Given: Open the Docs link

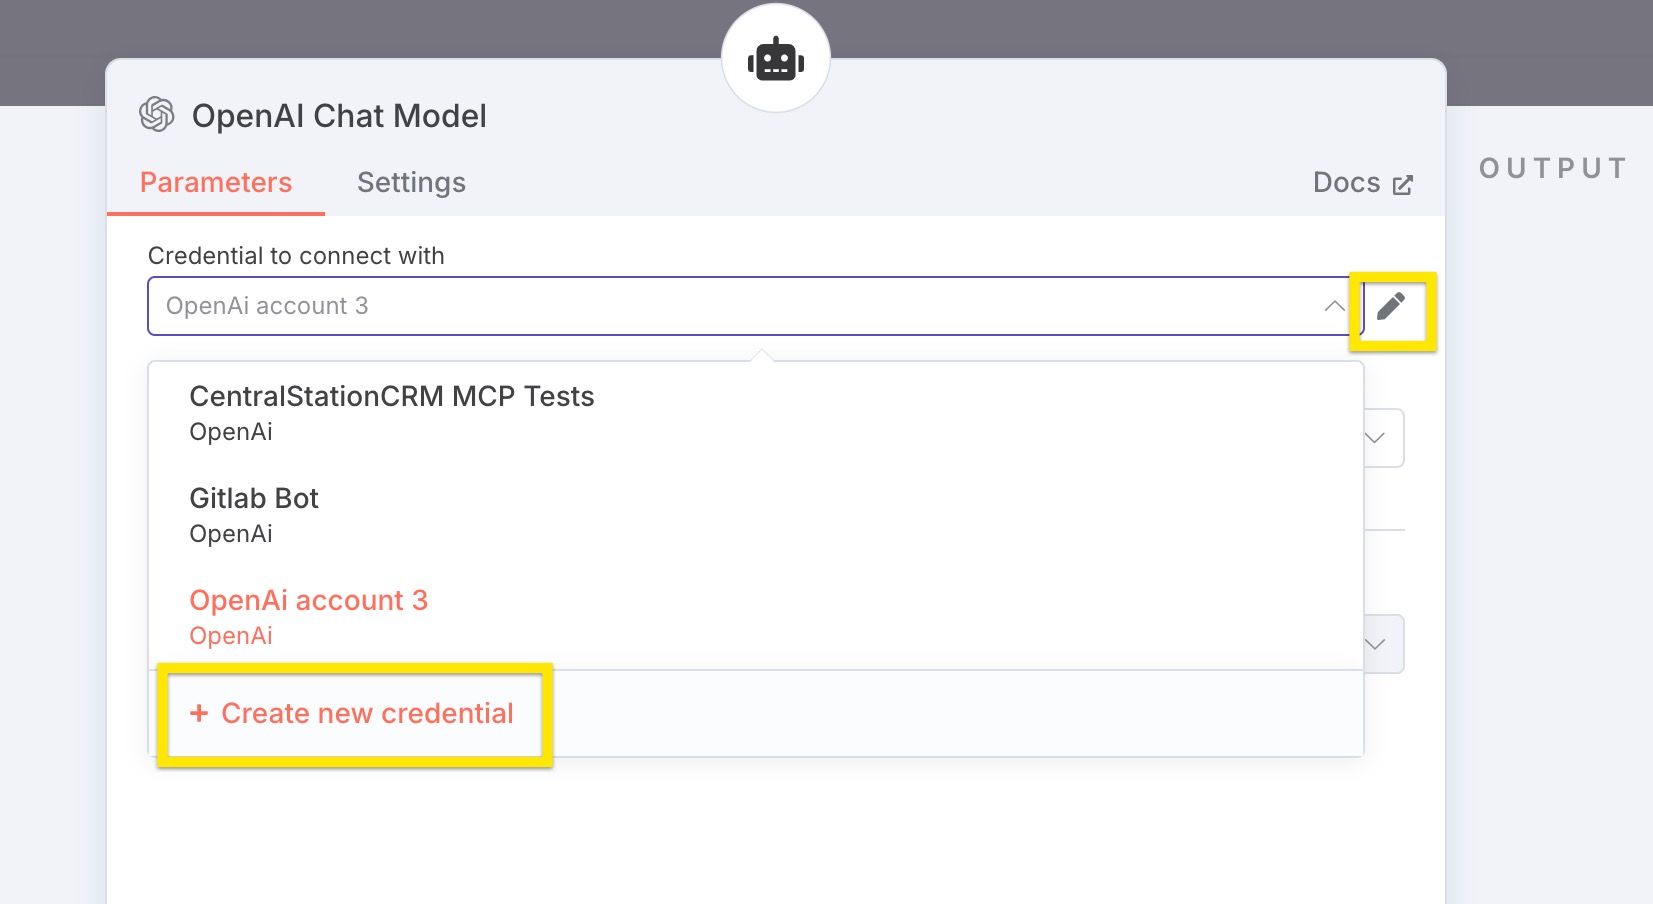Looking at the screenshot, I should click(x=1346, y=183).
